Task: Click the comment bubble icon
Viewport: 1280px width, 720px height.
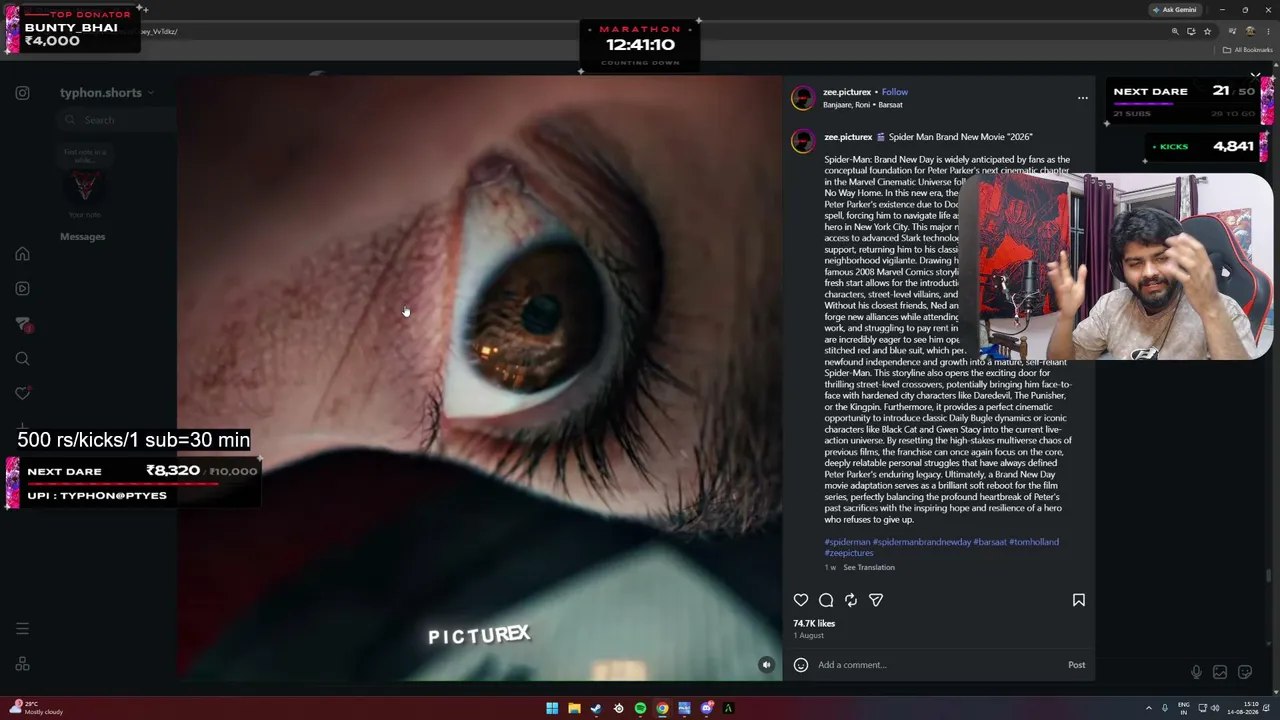Action: click(x=826, y=600)
